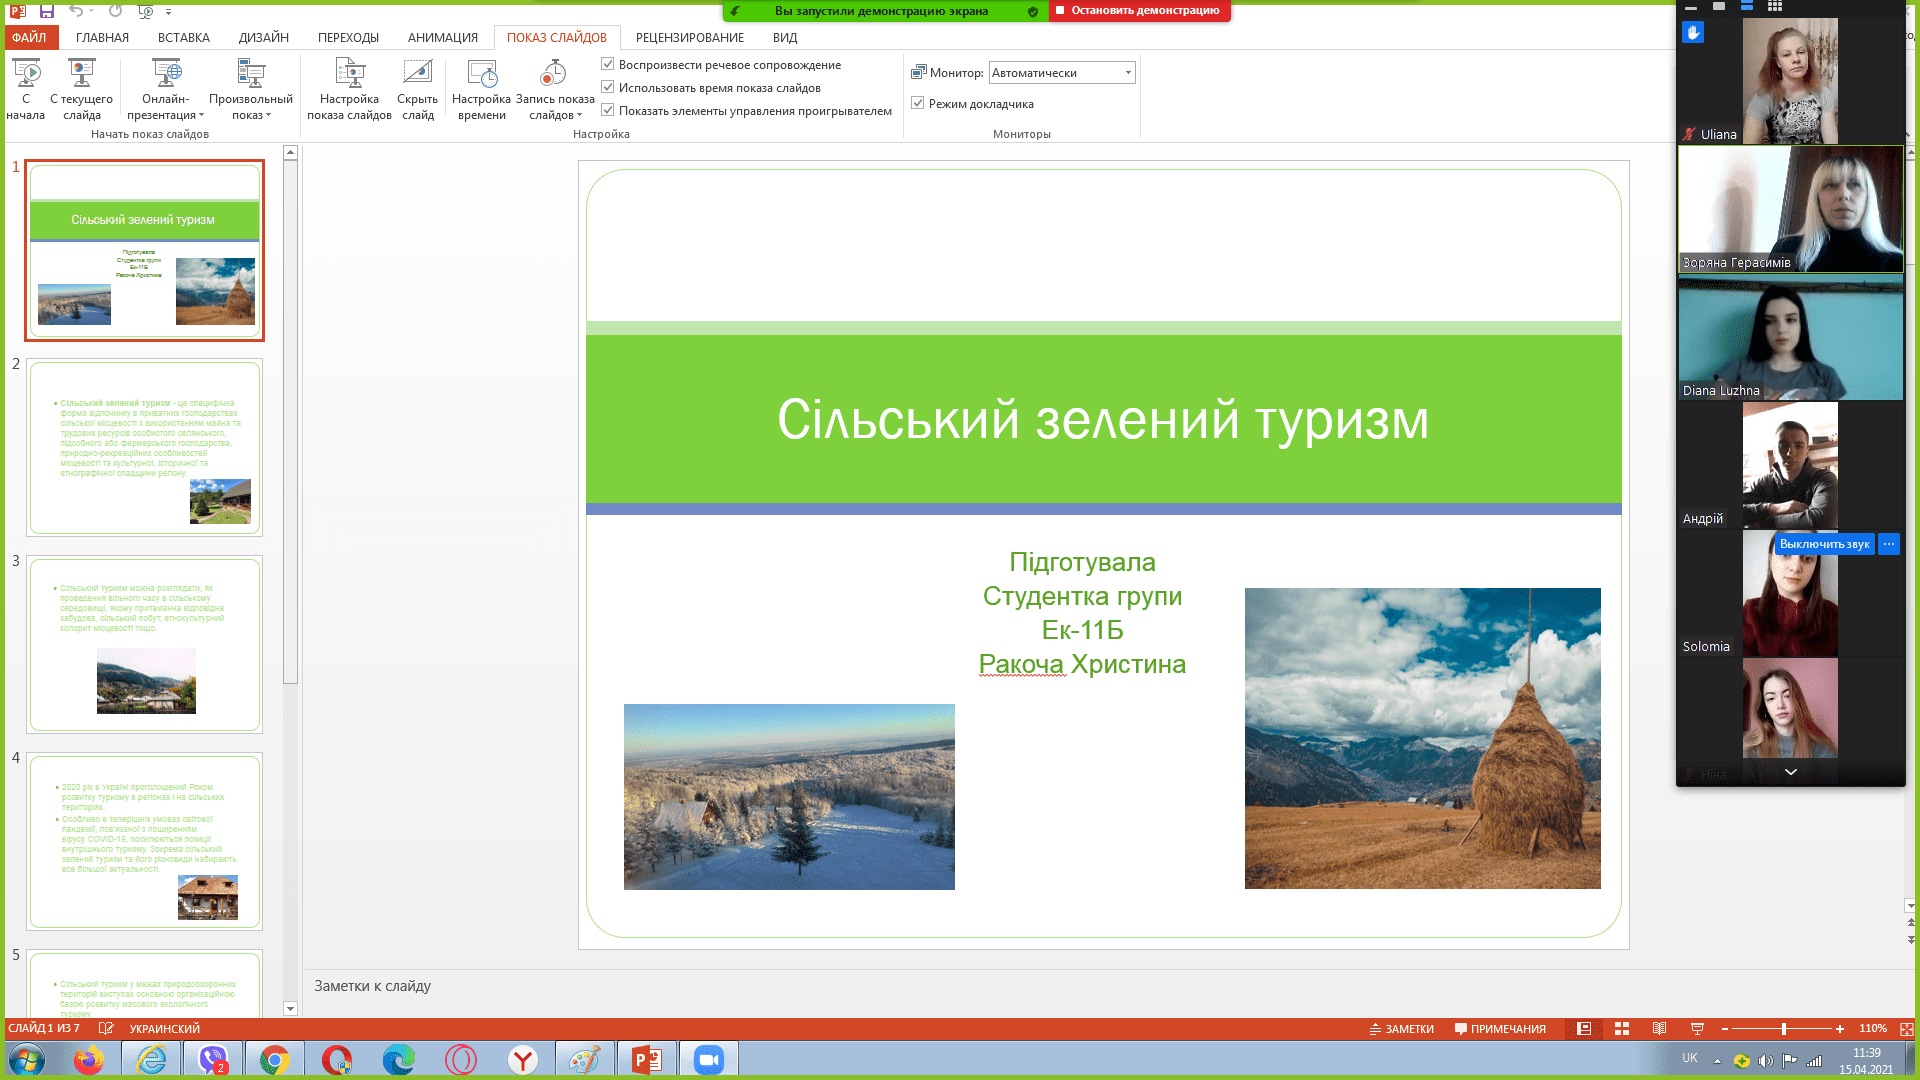Click the repeat action icon
This screenshot has width=1920, height=1080.
pos(116,11)
